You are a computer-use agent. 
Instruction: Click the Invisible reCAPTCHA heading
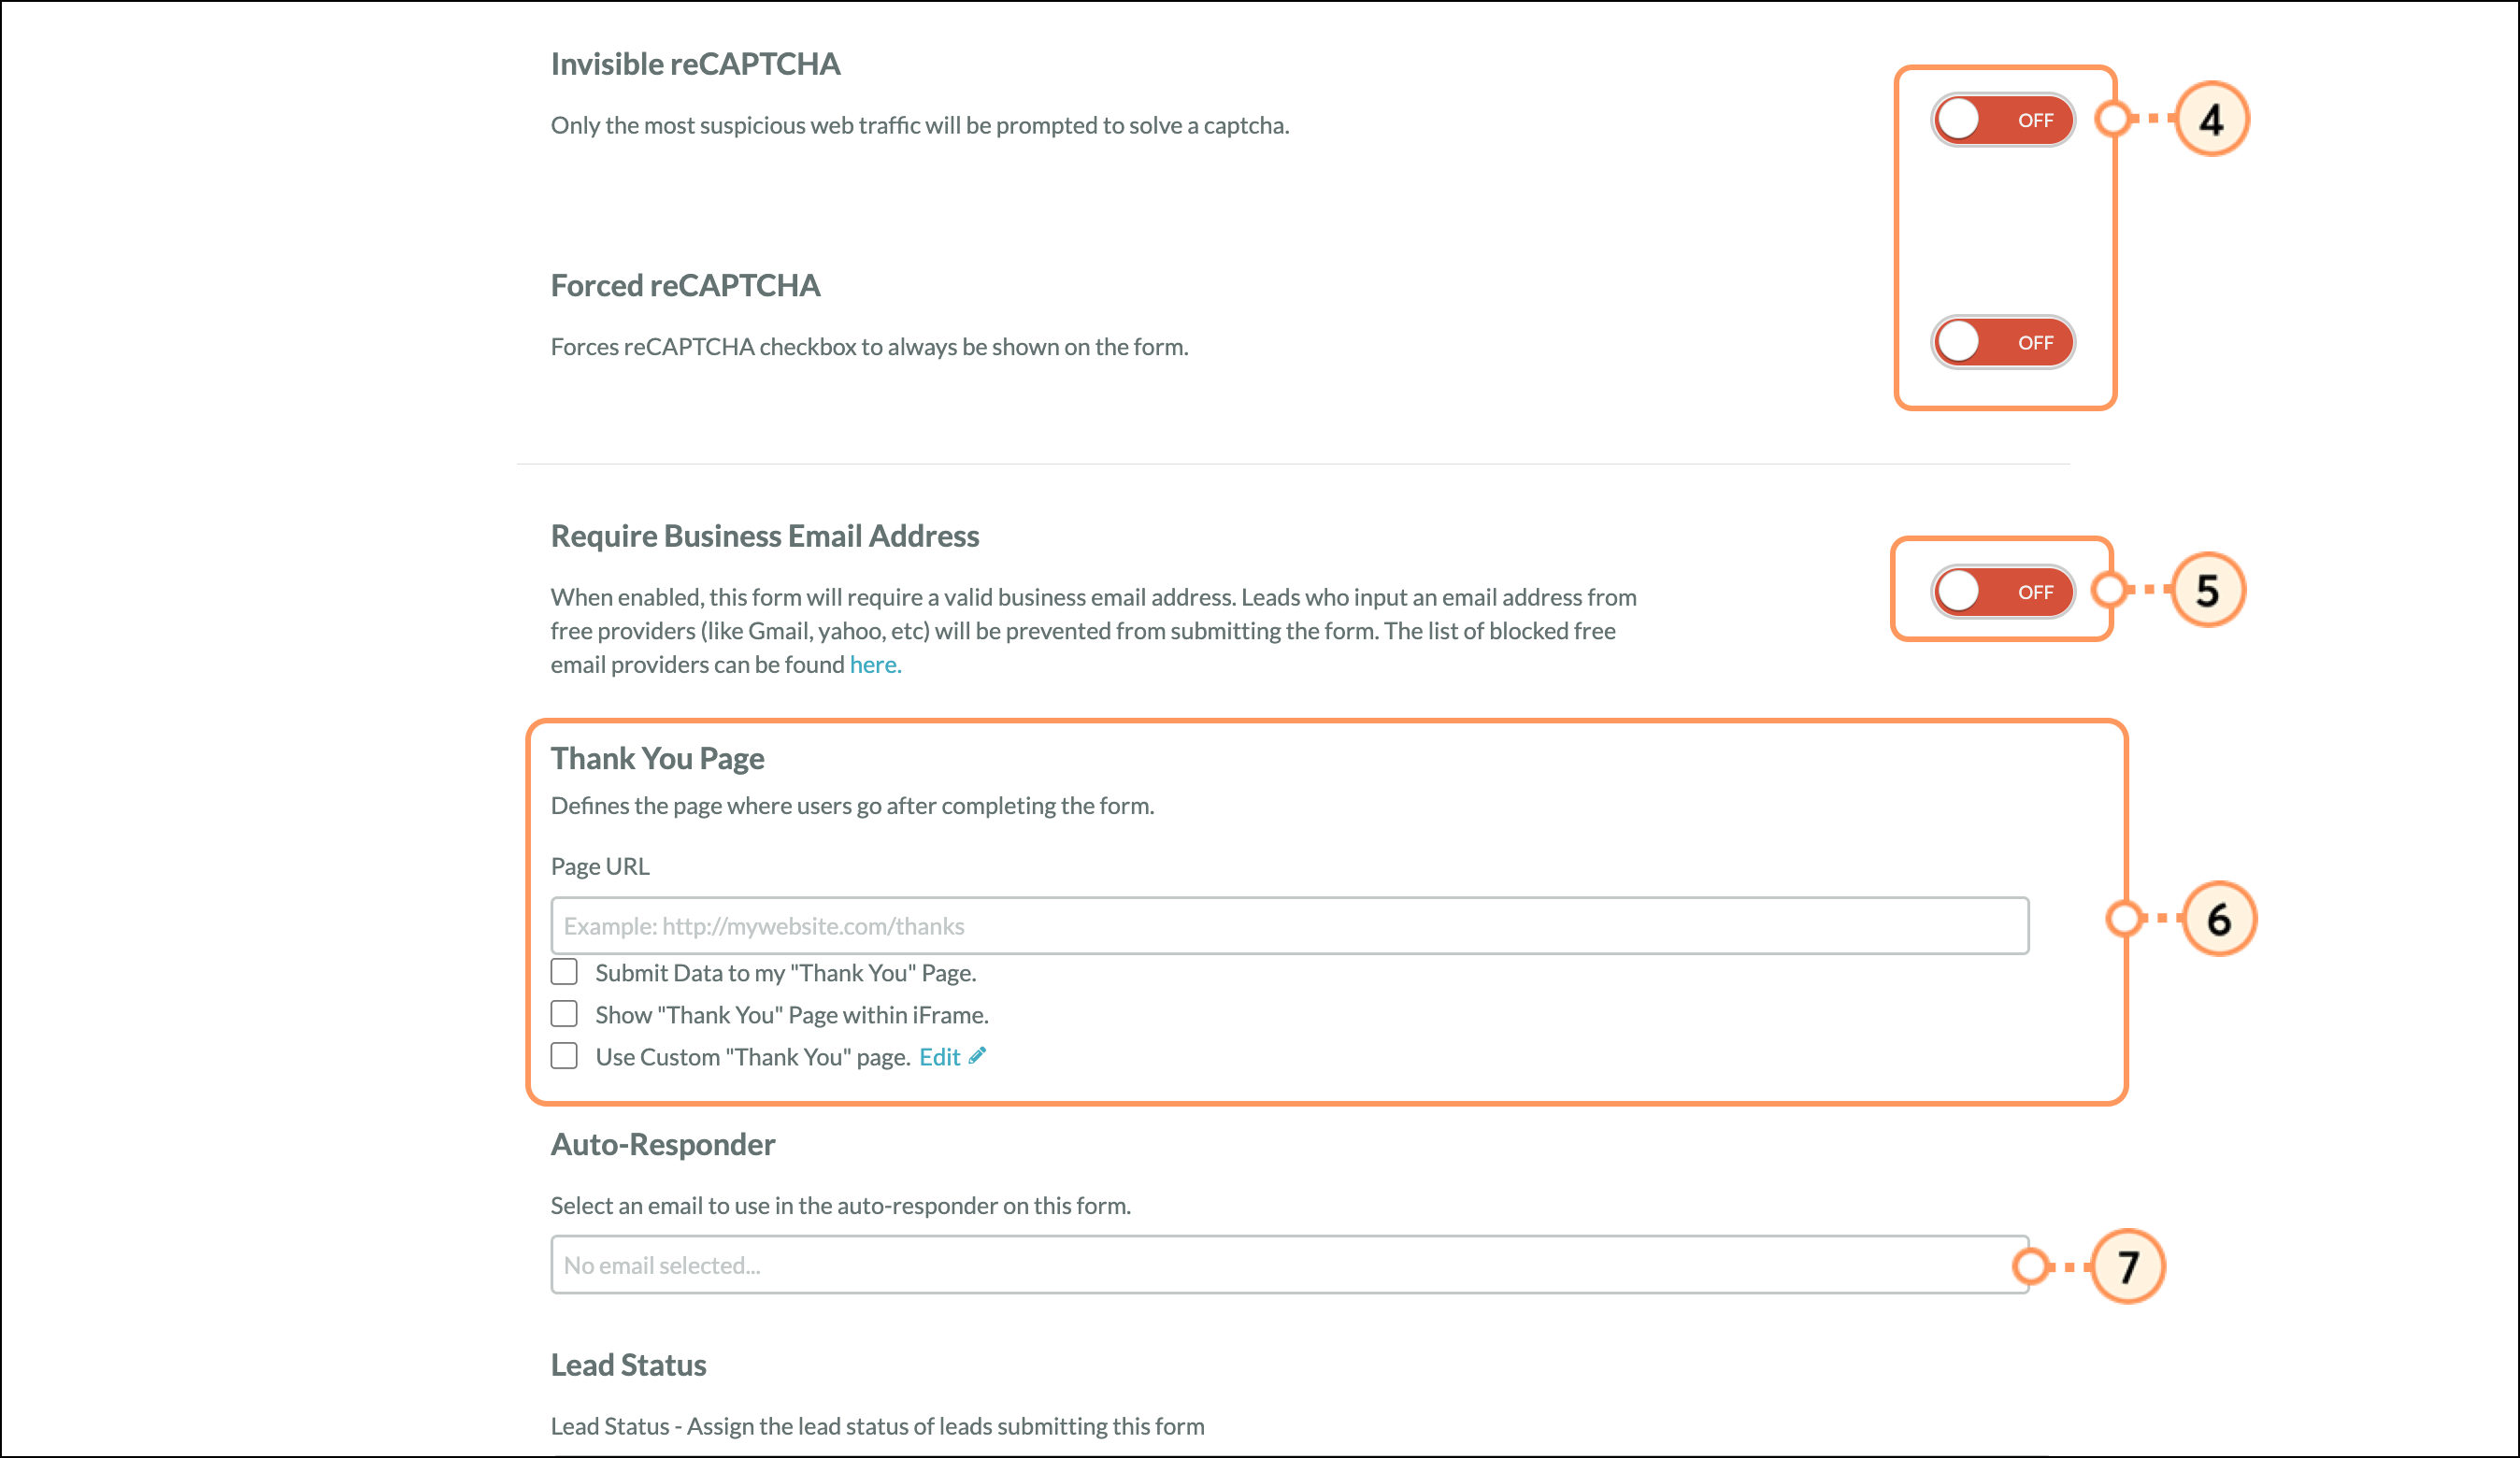point(695,65)
